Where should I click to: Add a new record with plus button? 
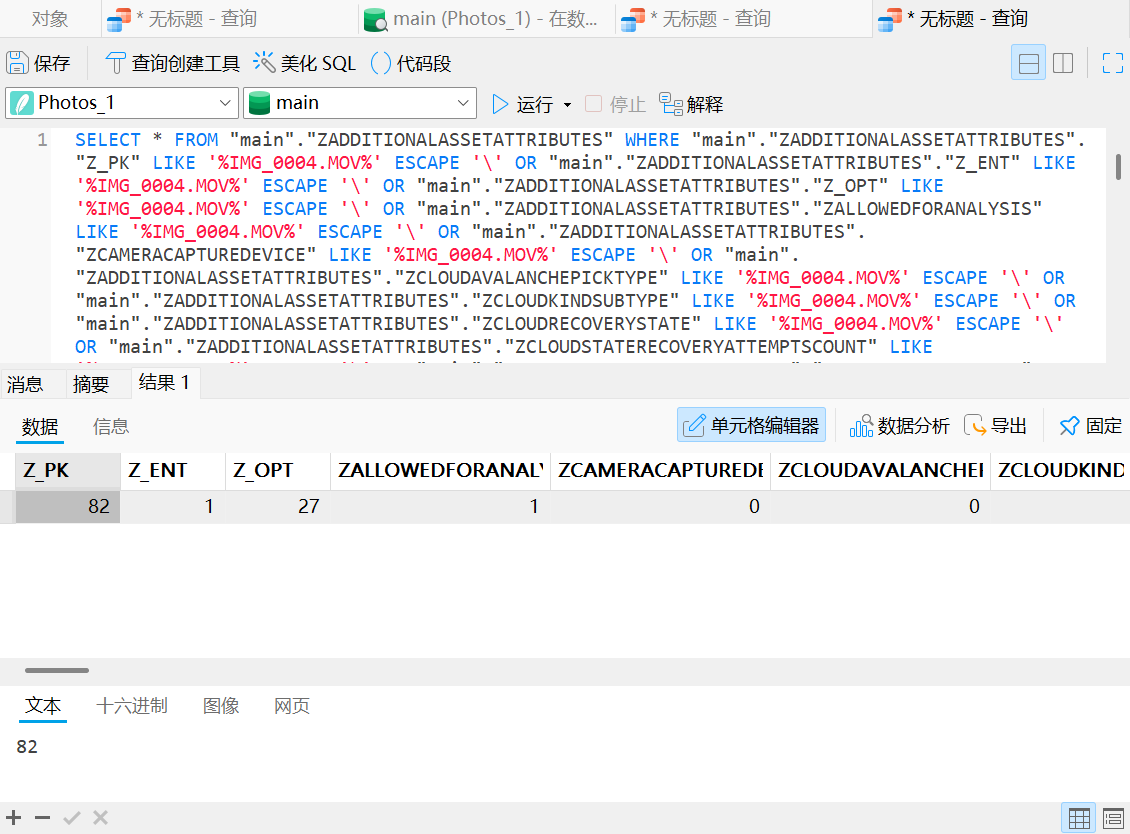click(x=14, y=817)
